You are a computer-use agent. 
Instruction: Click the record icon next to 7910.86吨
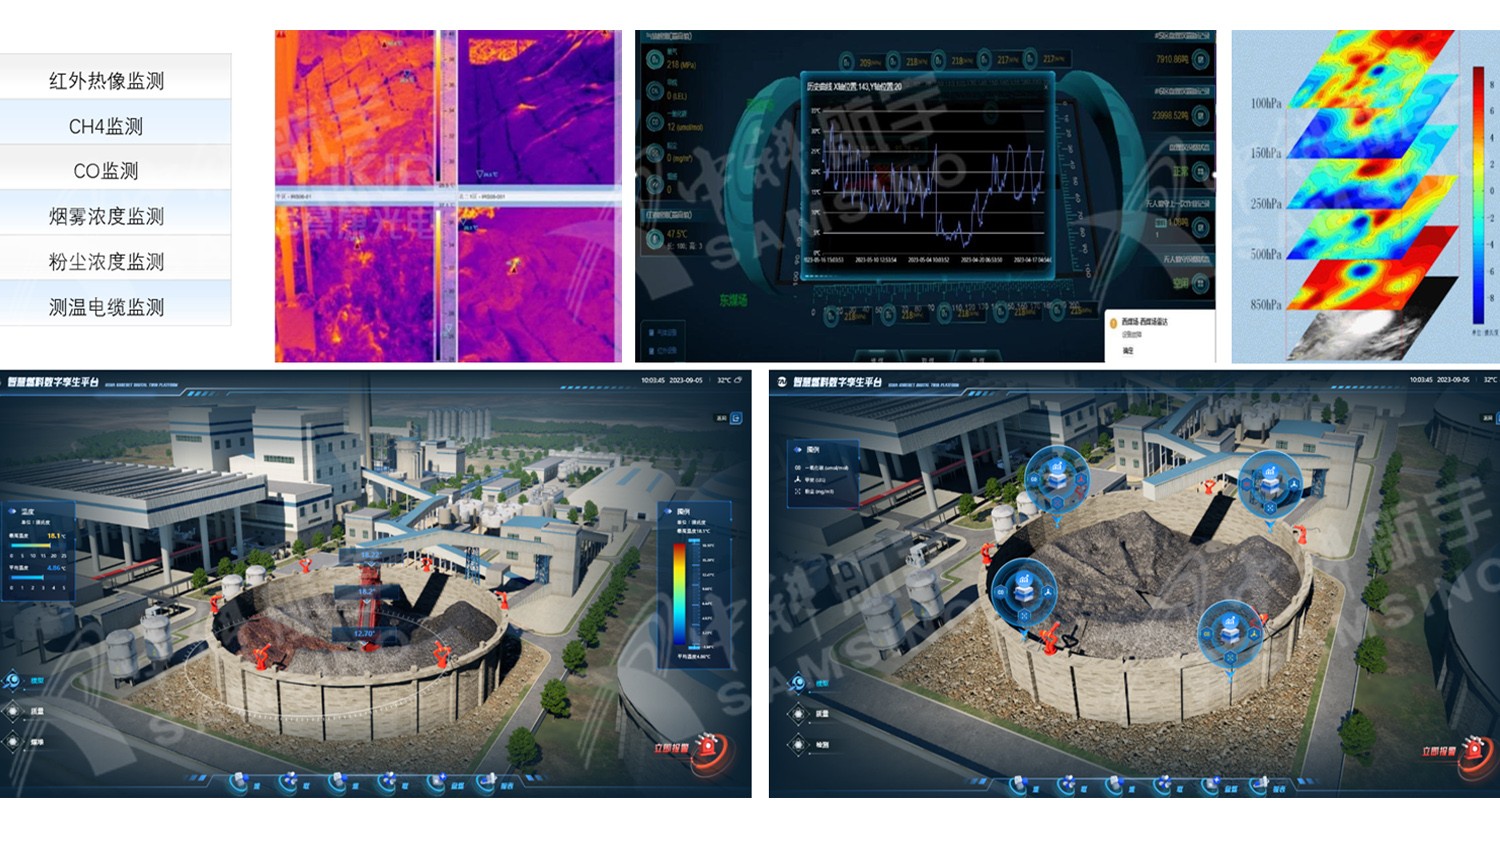tap(1200, 60)
